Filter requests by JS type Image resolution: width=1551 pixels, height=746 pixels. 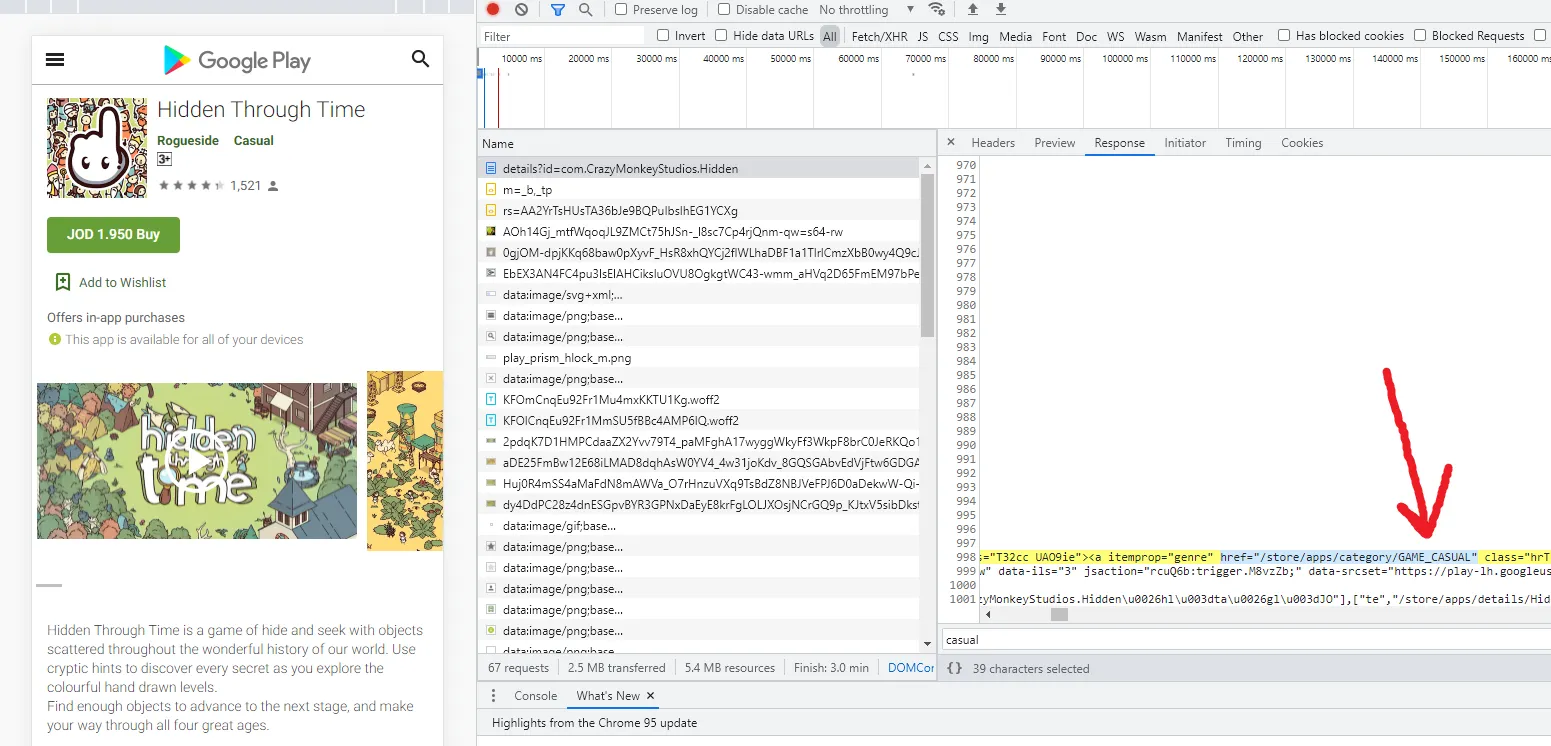pyautogui.click(x=923, y=37)
